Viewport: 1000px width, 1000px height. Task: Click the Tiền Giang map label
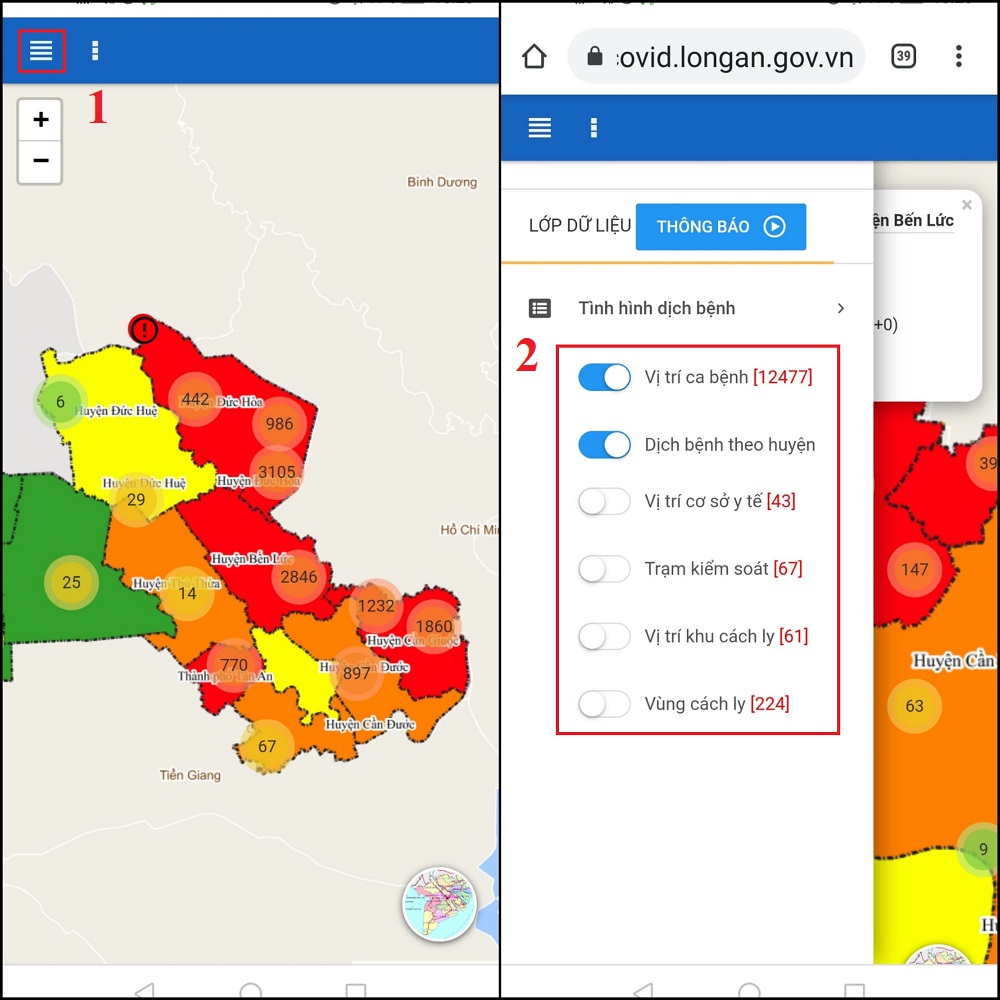190,775
